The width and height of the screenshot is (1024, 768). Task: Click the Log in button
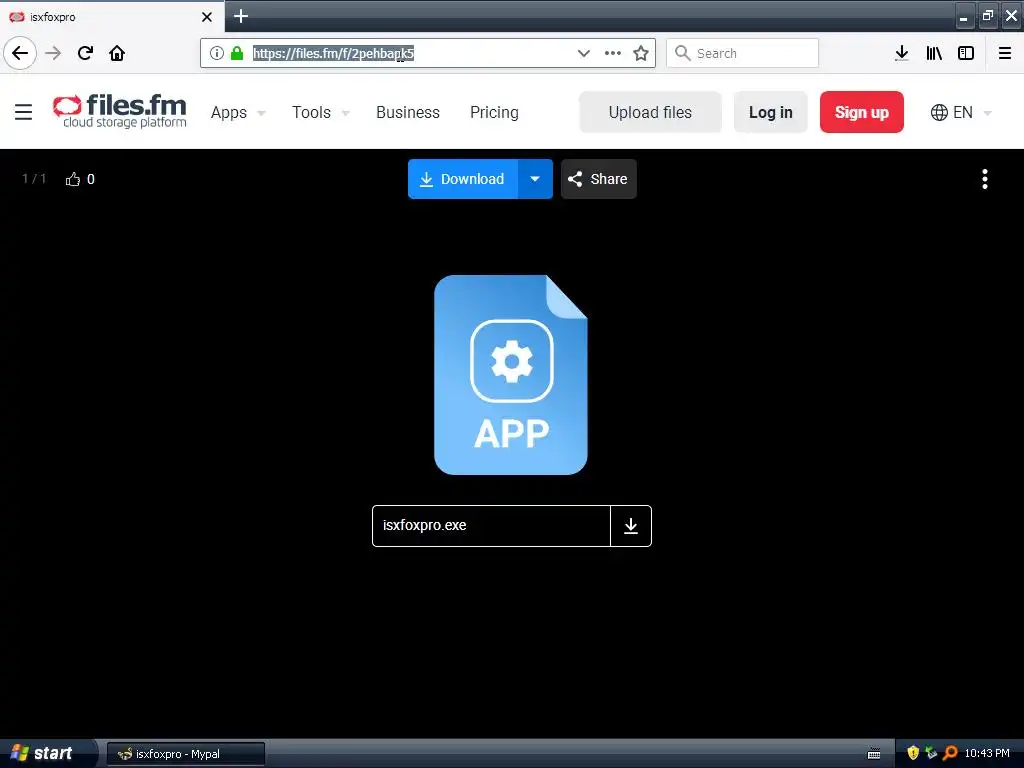pyautogui.click(x=771, y=112)
